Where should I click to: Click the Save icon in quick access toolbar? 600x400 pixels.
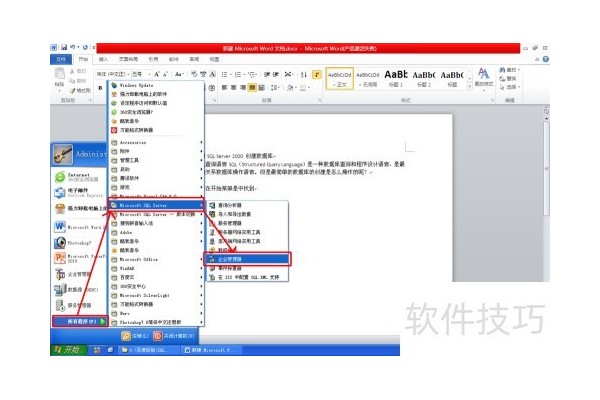point(64,47)
